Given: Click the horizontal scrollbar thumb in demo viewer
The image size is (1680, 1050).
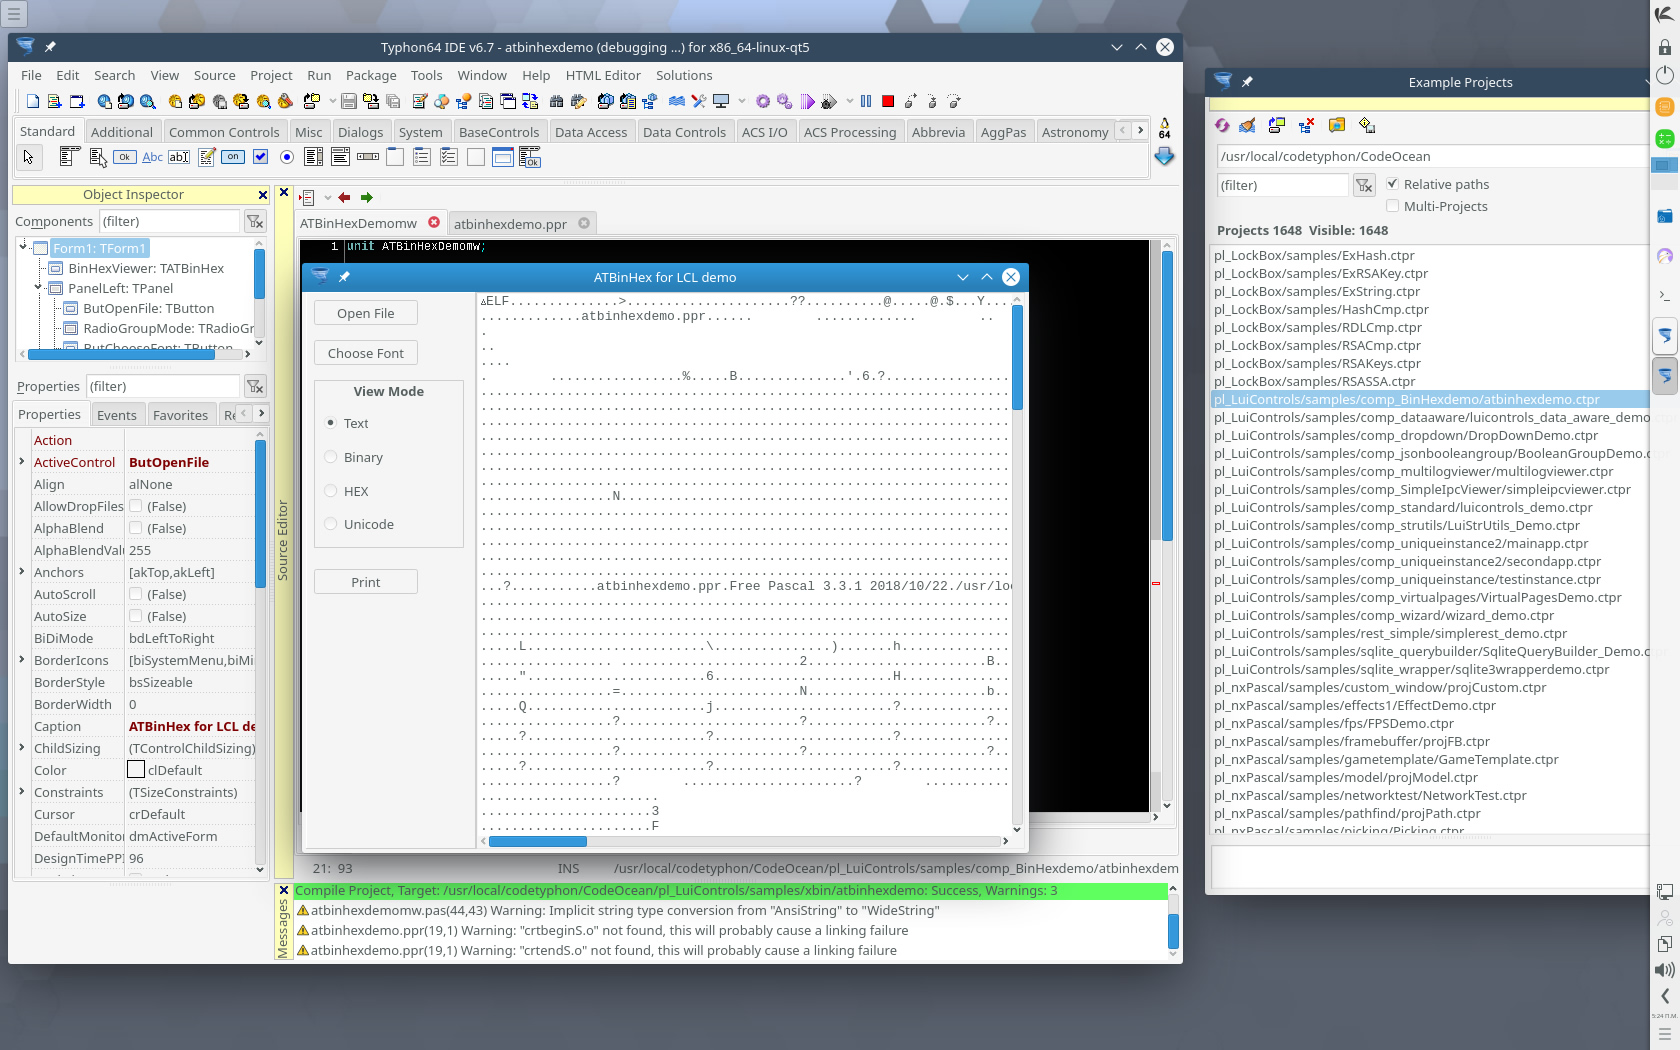Looking at the screenshot, I should click(538, 841).
